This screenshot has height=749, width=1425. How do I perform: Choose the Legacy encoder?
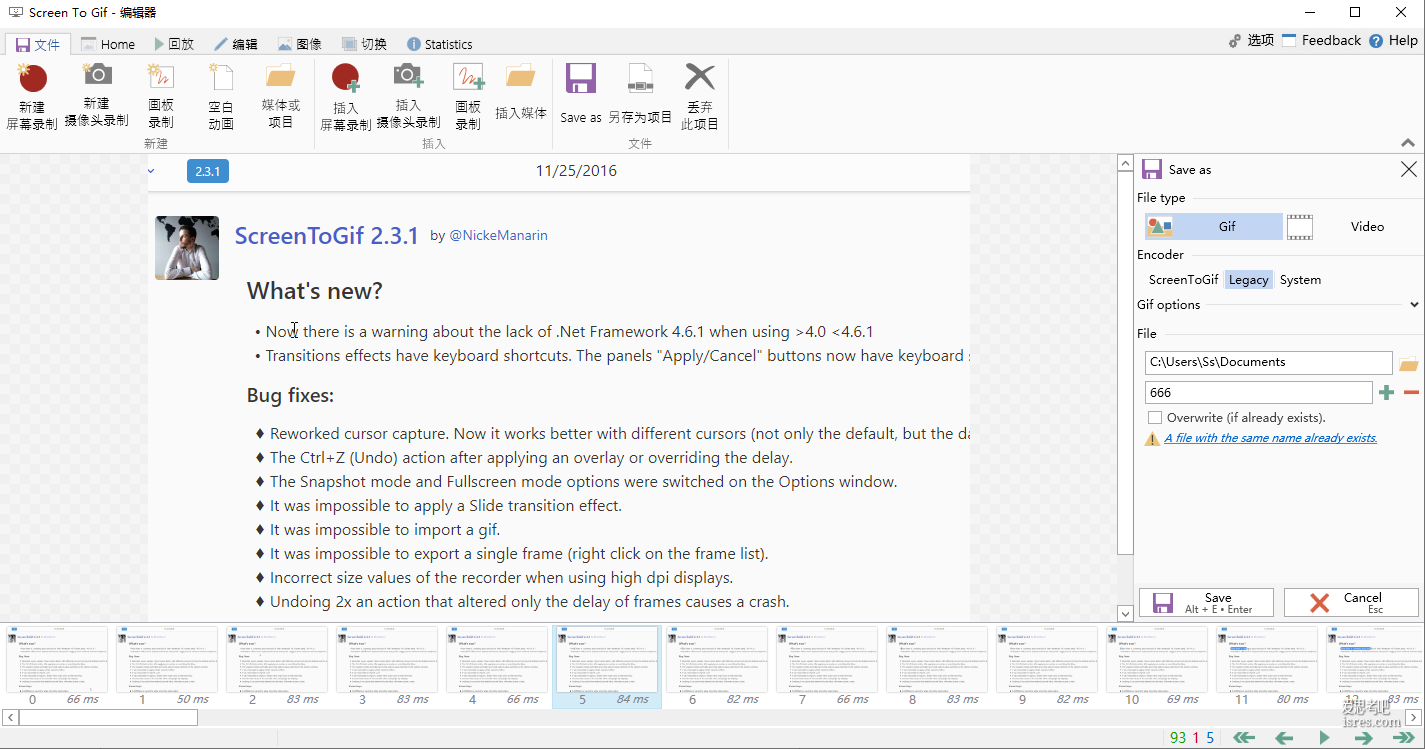[1248, 280]
